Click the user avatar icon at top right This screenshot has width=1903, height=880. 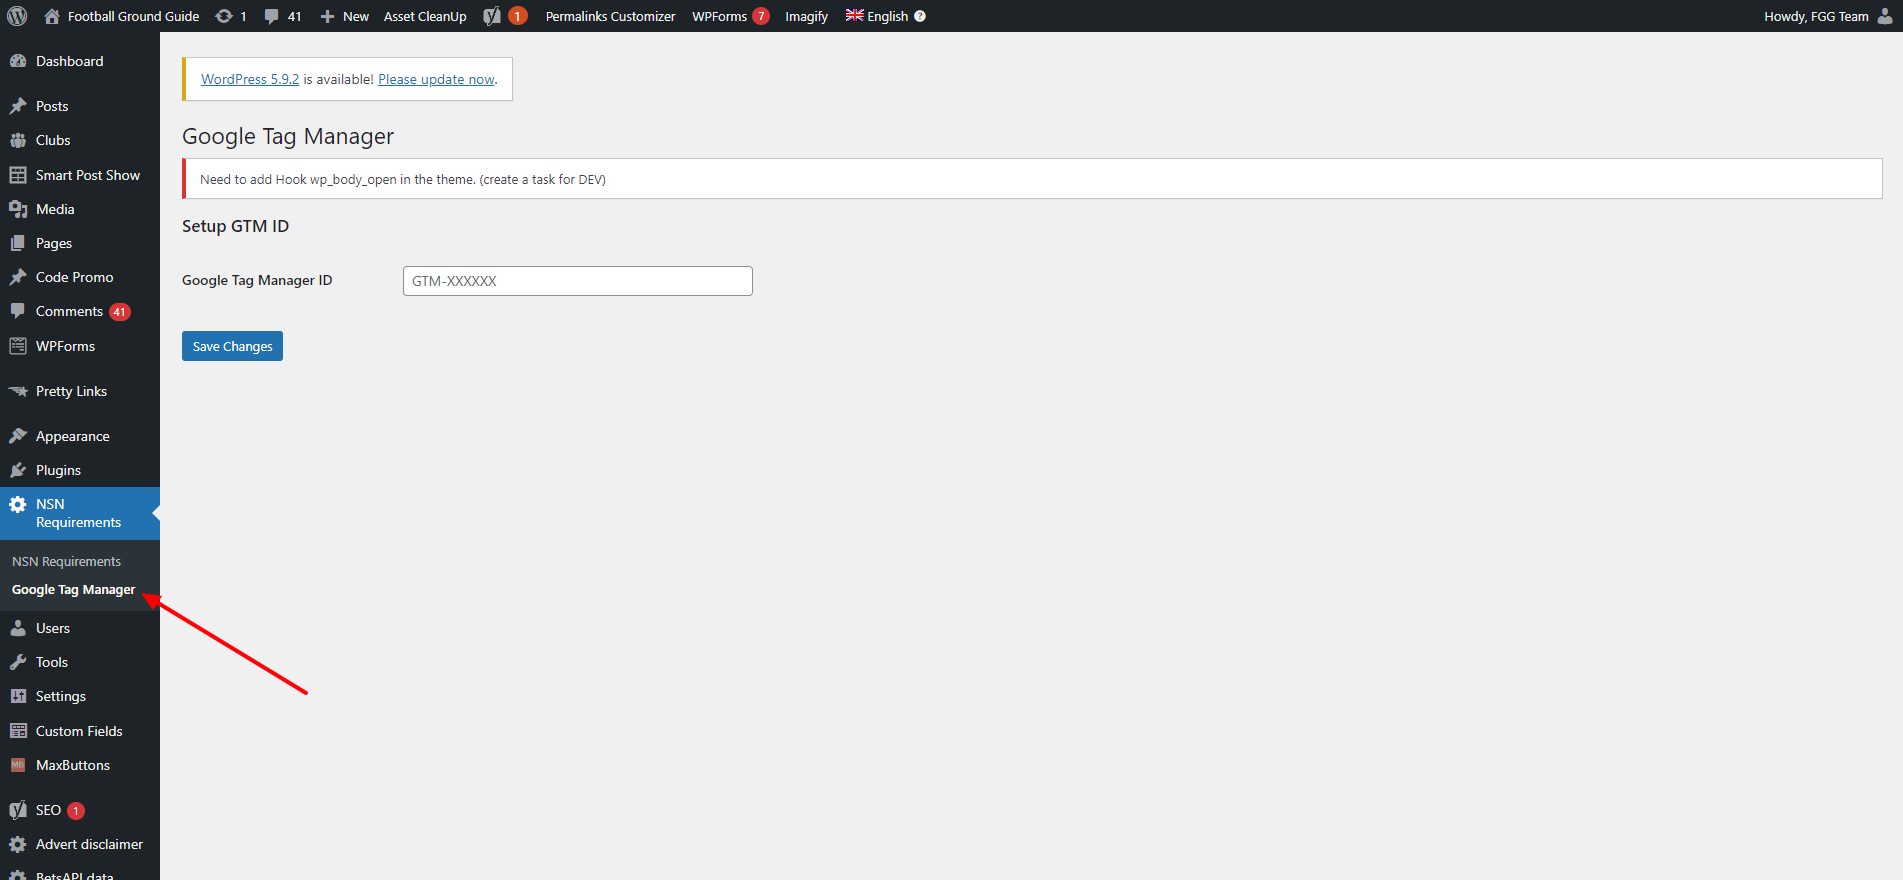click(x=1885, y=16)
